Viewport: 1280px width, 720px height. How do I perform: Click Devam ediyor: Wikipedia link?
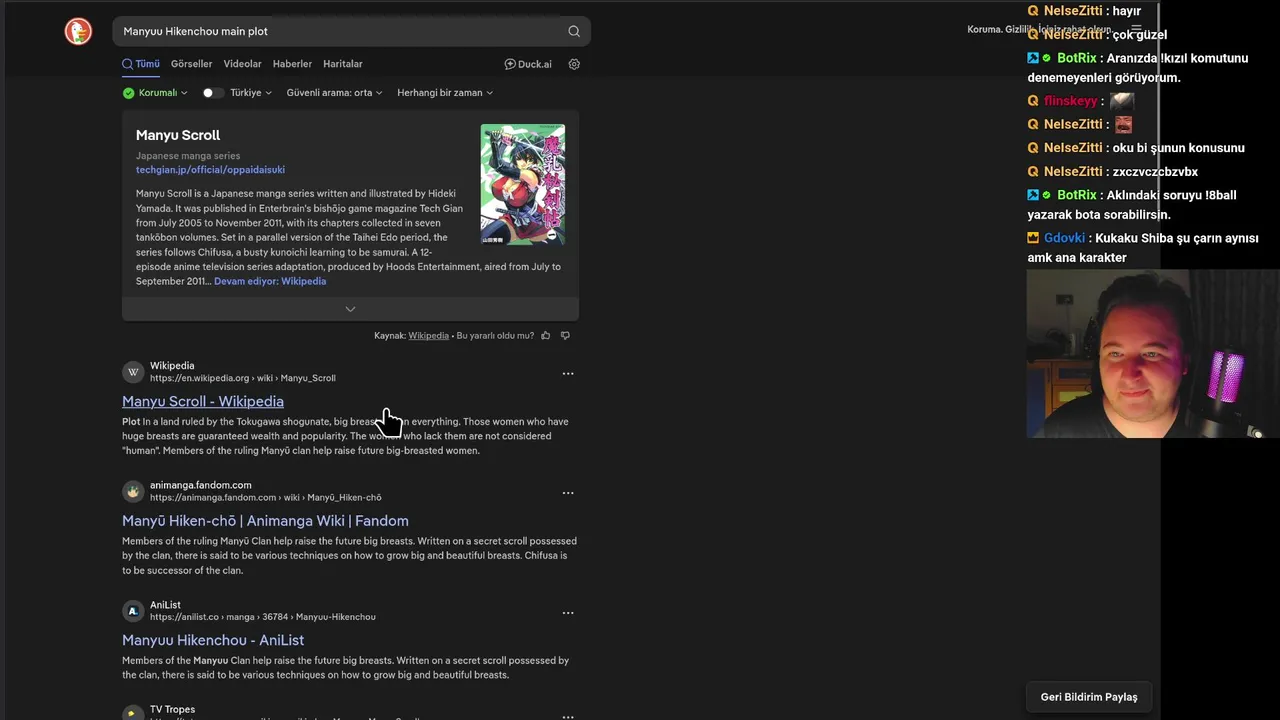point(270,281)
